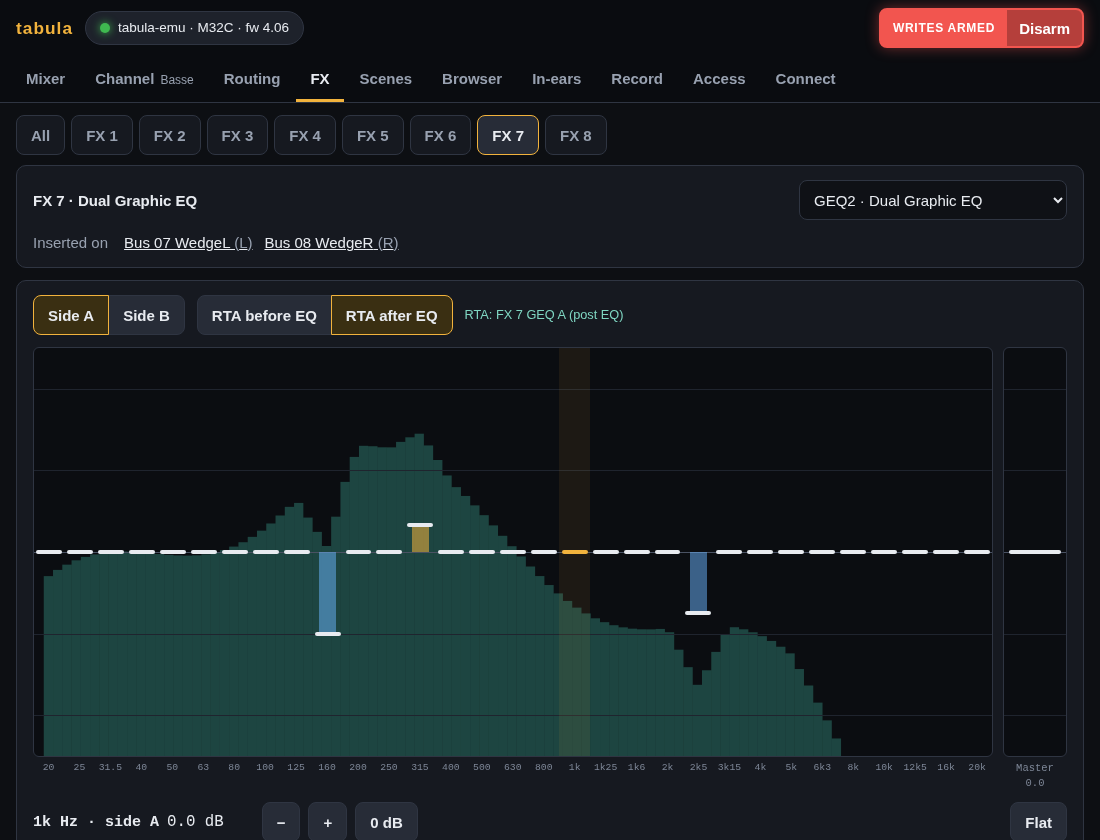The width and height of the screenshot is (1100, 840).
Task: Click the 6k3 frequency label
Action: tap(822, 767)
